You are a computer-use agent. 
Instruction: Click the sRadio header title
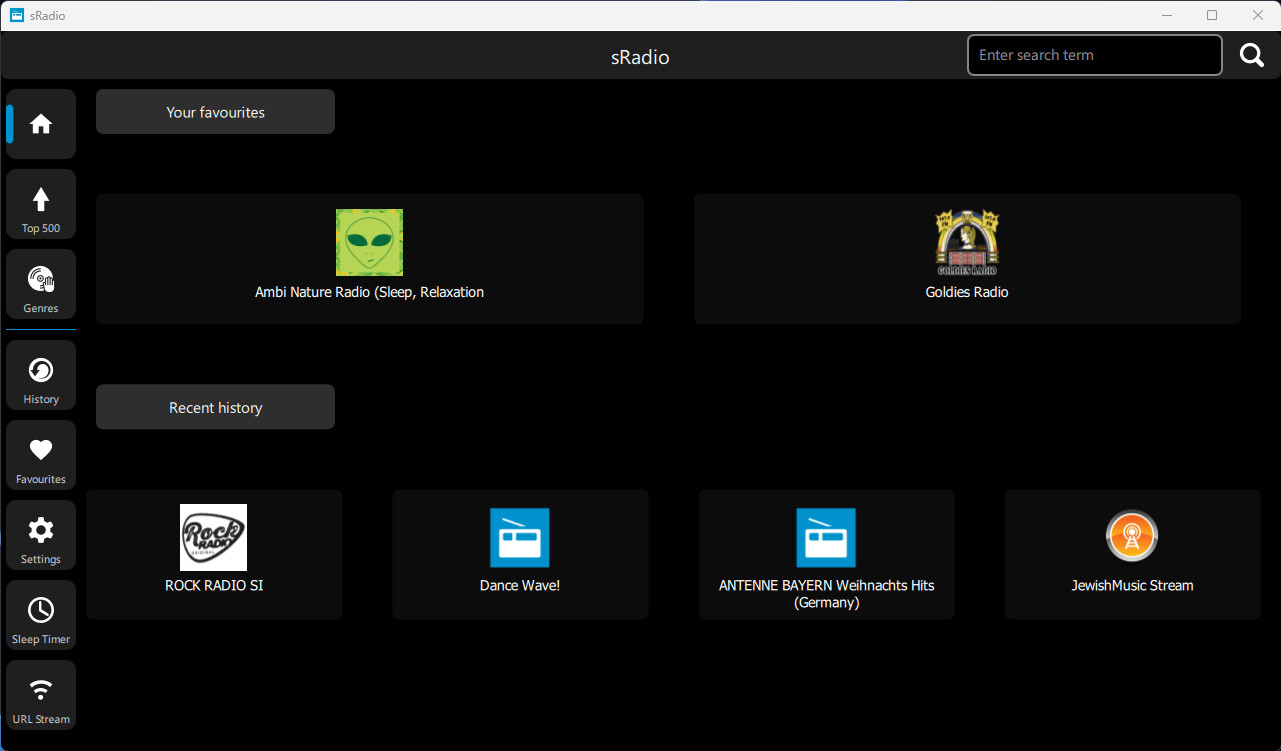pos(640,57)
